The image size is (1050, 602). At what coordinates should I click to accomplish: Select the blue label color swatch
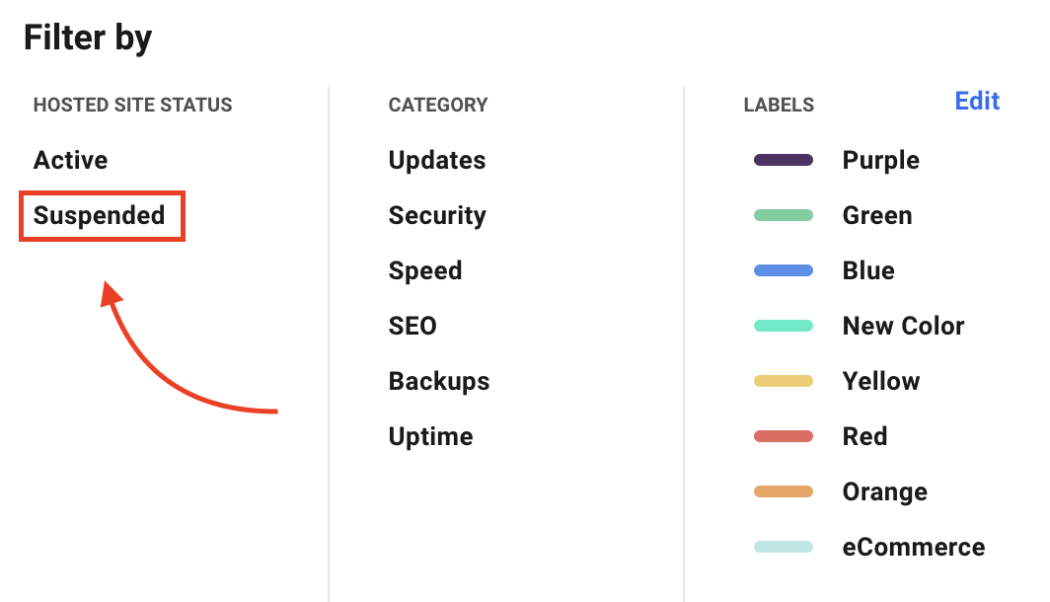(x=783, y=270)
